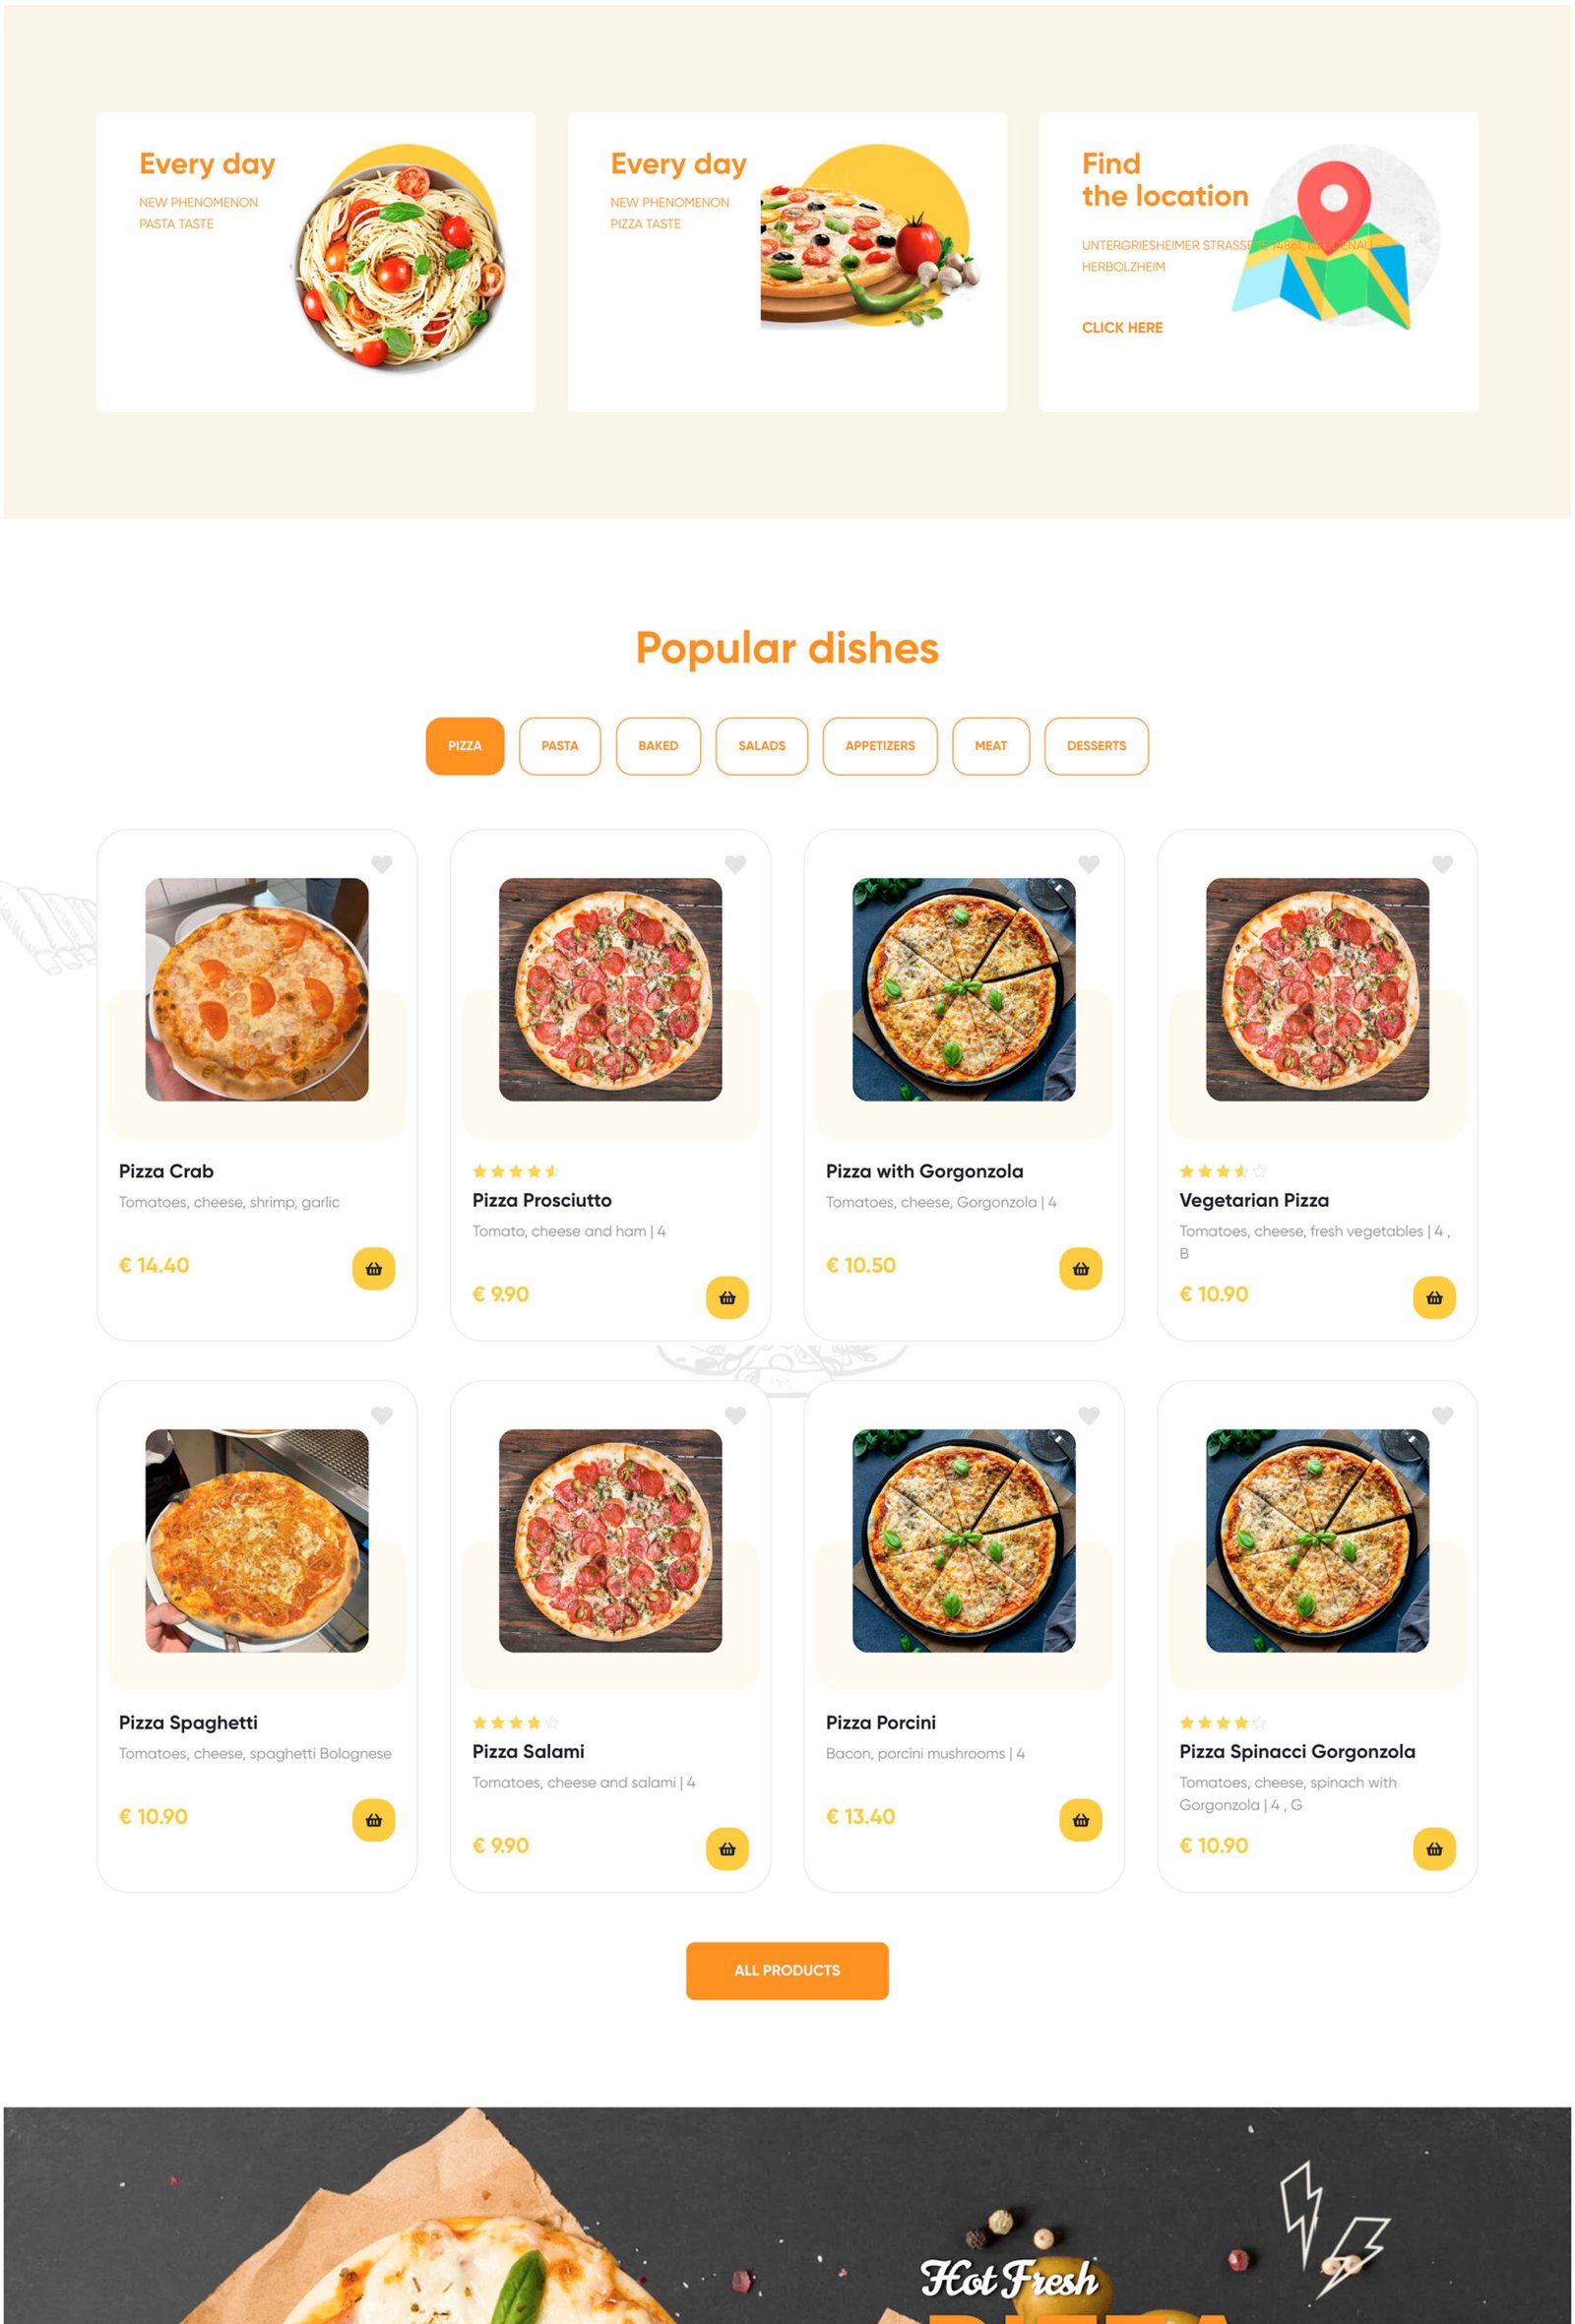This screenshot has width=1575, height=2324.
Task: Favorite Pizza Crab with the heart icon
Action: [382, 864]
